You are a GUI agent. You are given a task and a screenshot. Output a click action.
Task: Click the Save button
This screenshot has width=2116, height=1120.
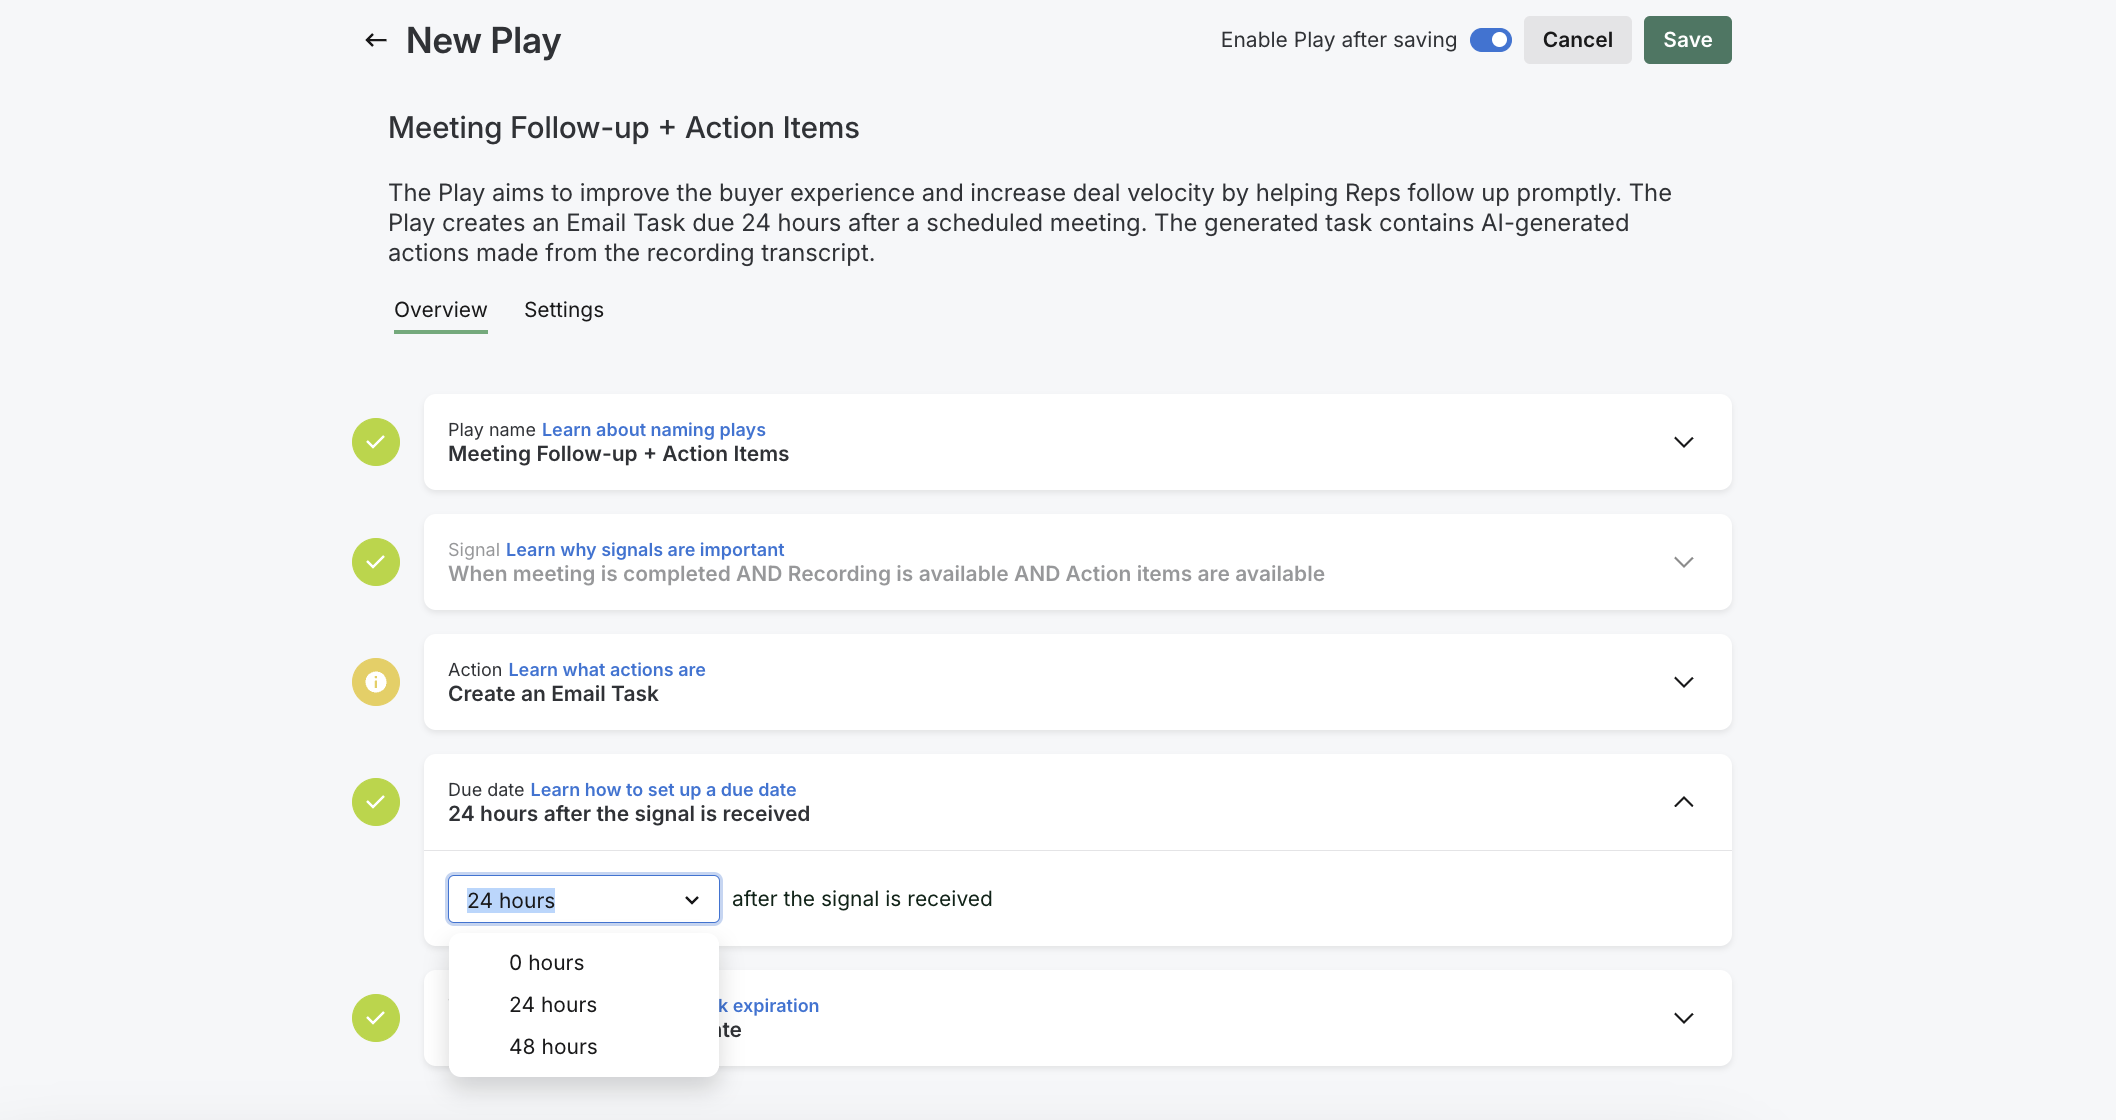[1686, 40]
